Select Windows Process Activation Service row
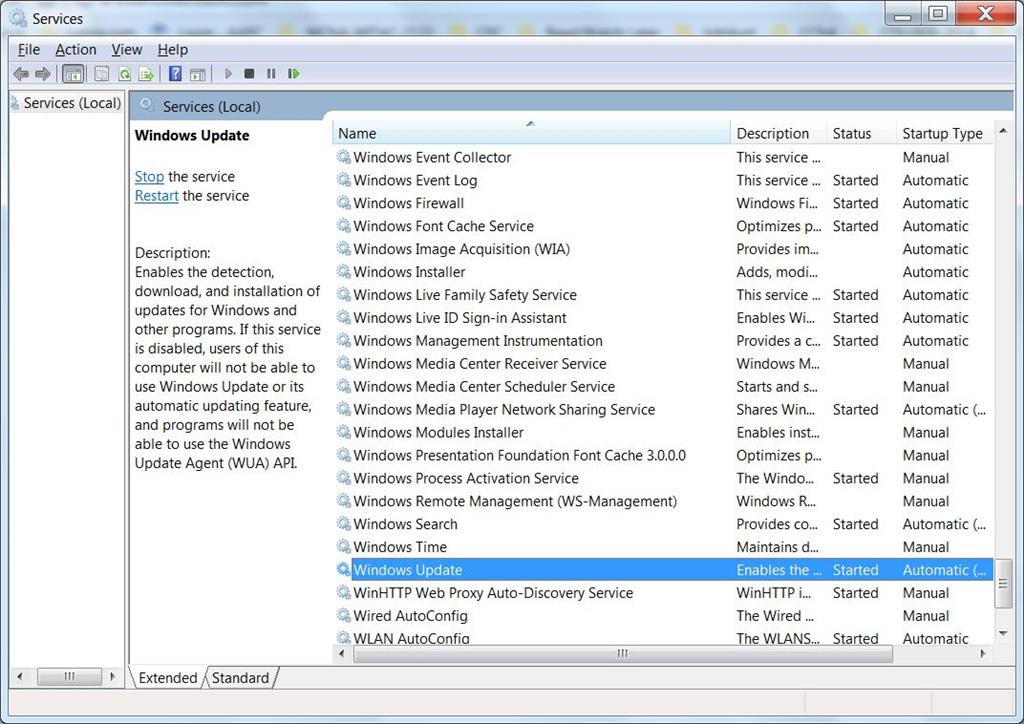 [663, 478]
